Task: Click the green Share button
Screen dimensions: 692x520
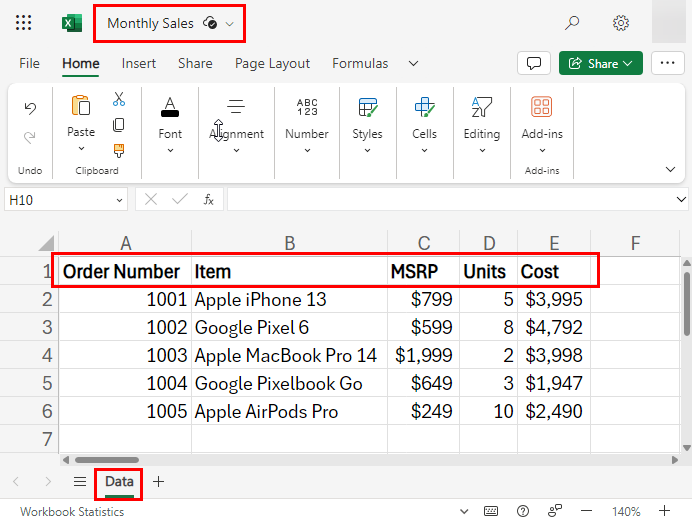Action: coord(601,63)
